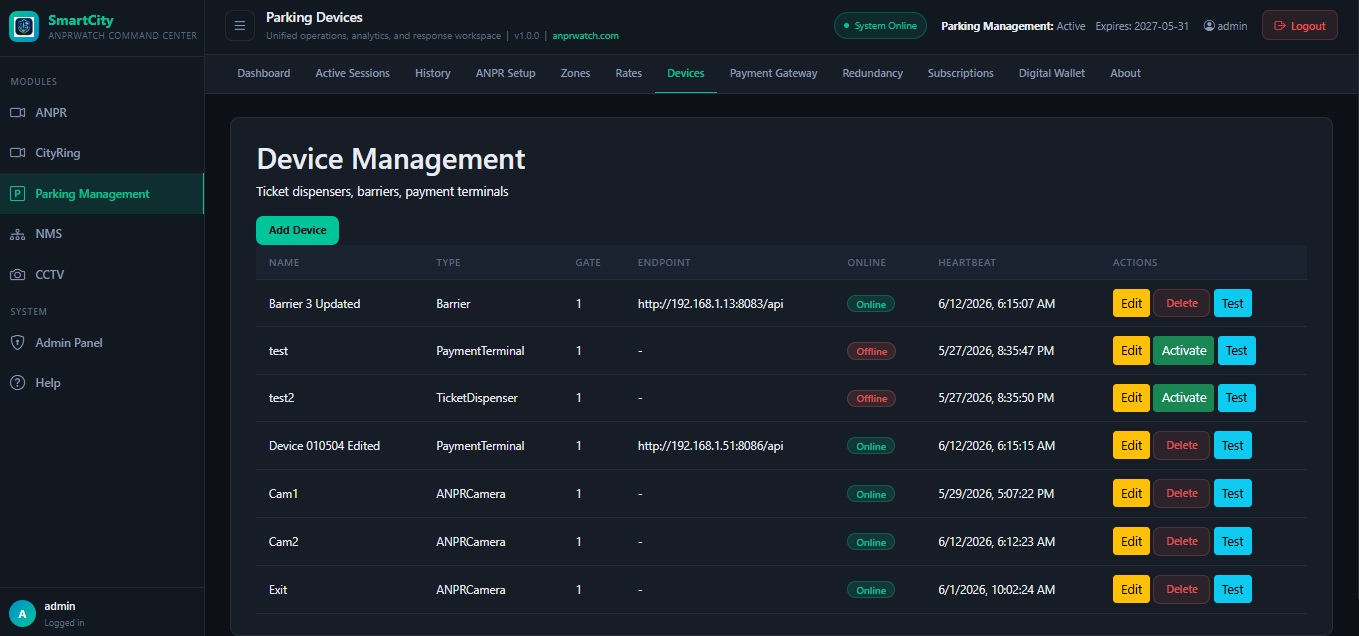Click the Online badge for Barrier 3 Updated
1359x636 pixels.
(x=871, y=304)
